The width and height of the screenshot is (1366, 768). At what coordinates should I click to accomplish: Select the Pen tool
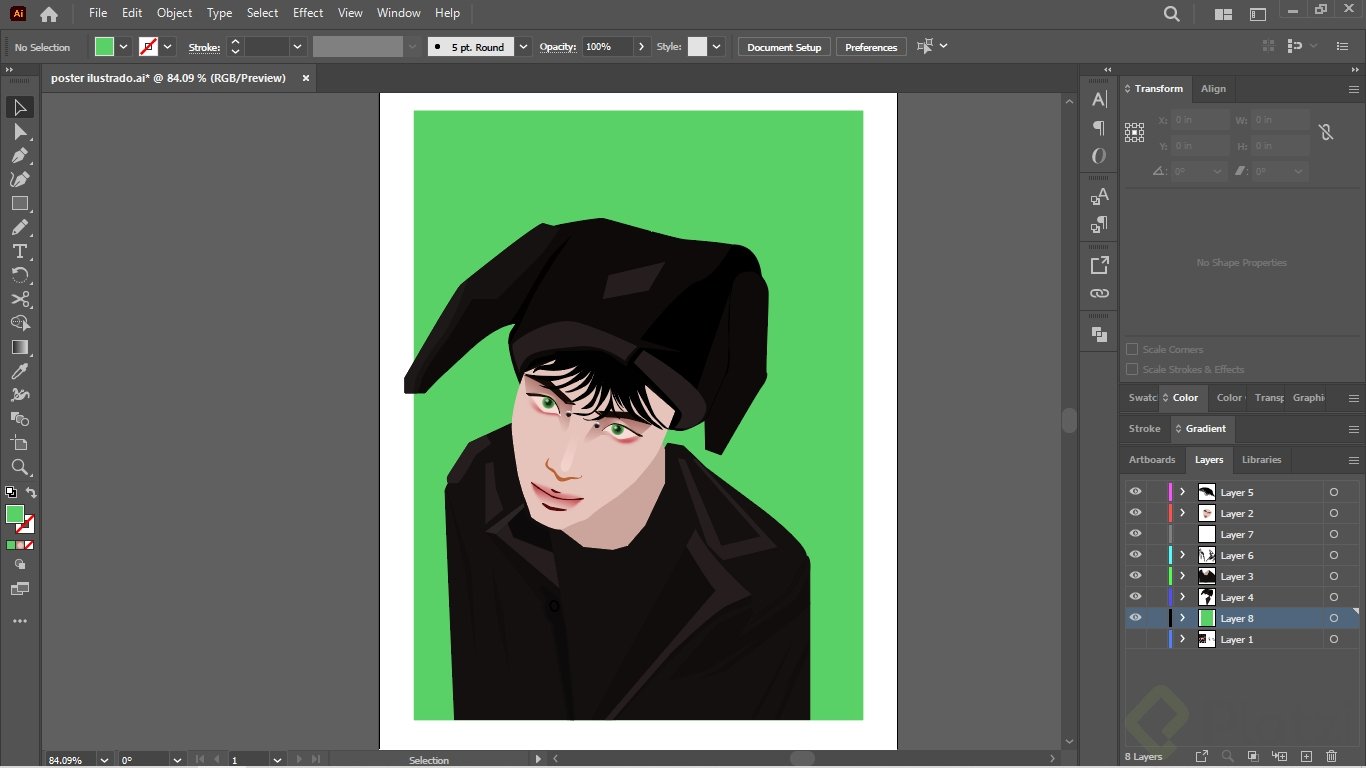pos(19,155)
